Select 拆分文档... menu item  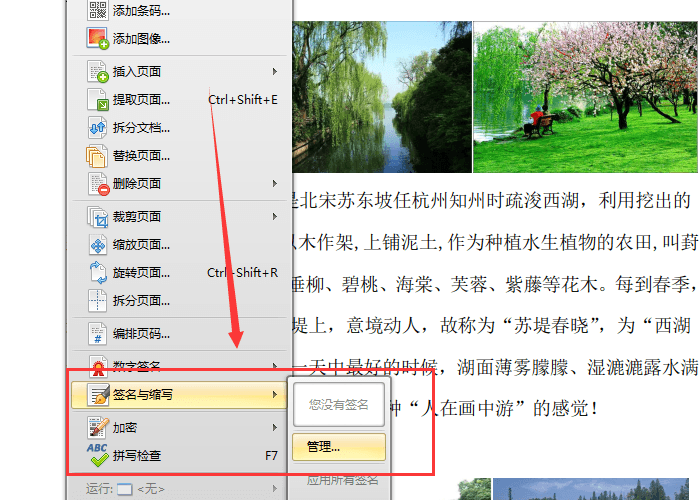pyautogui.click(x=179, y=128)
